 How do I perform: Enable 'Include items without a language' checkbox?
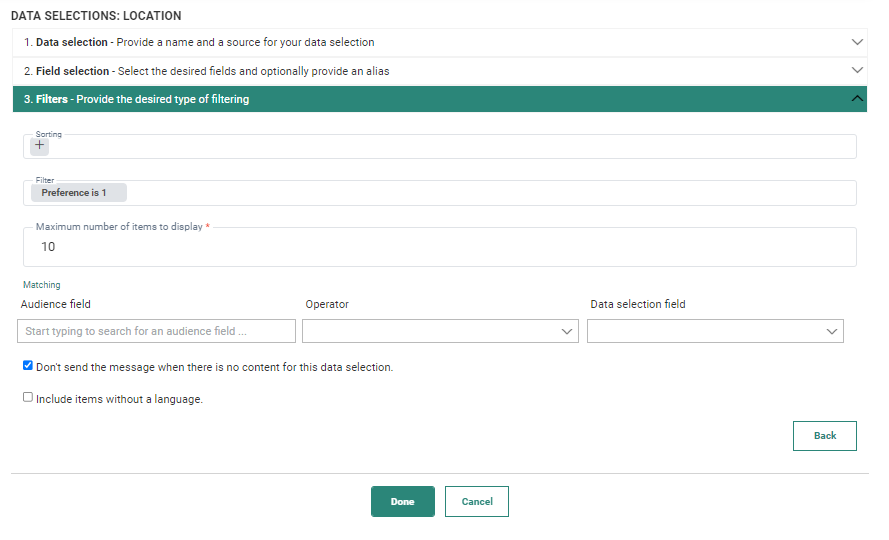coord(28,397)
